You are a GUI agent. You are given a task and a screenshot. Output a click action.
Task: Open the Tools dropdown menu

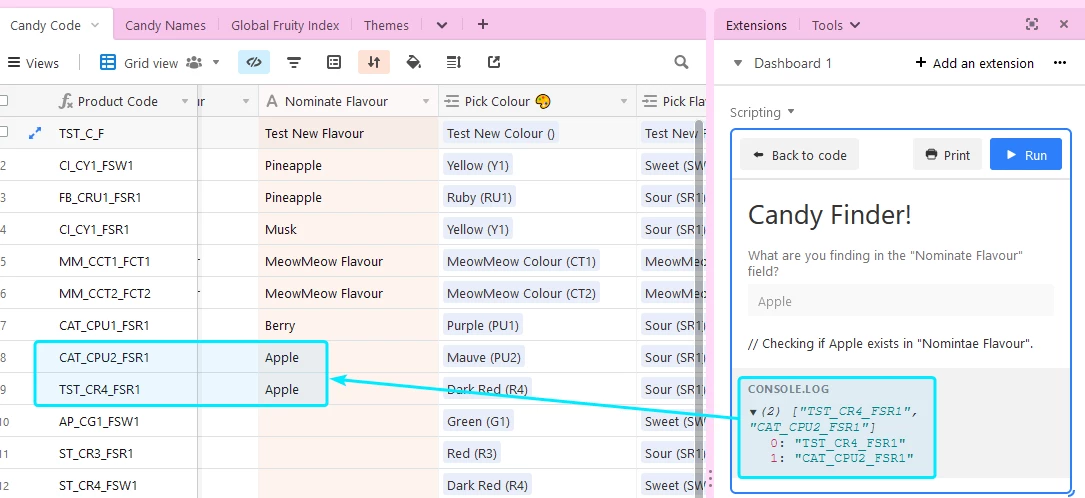(x=836, y=25)
